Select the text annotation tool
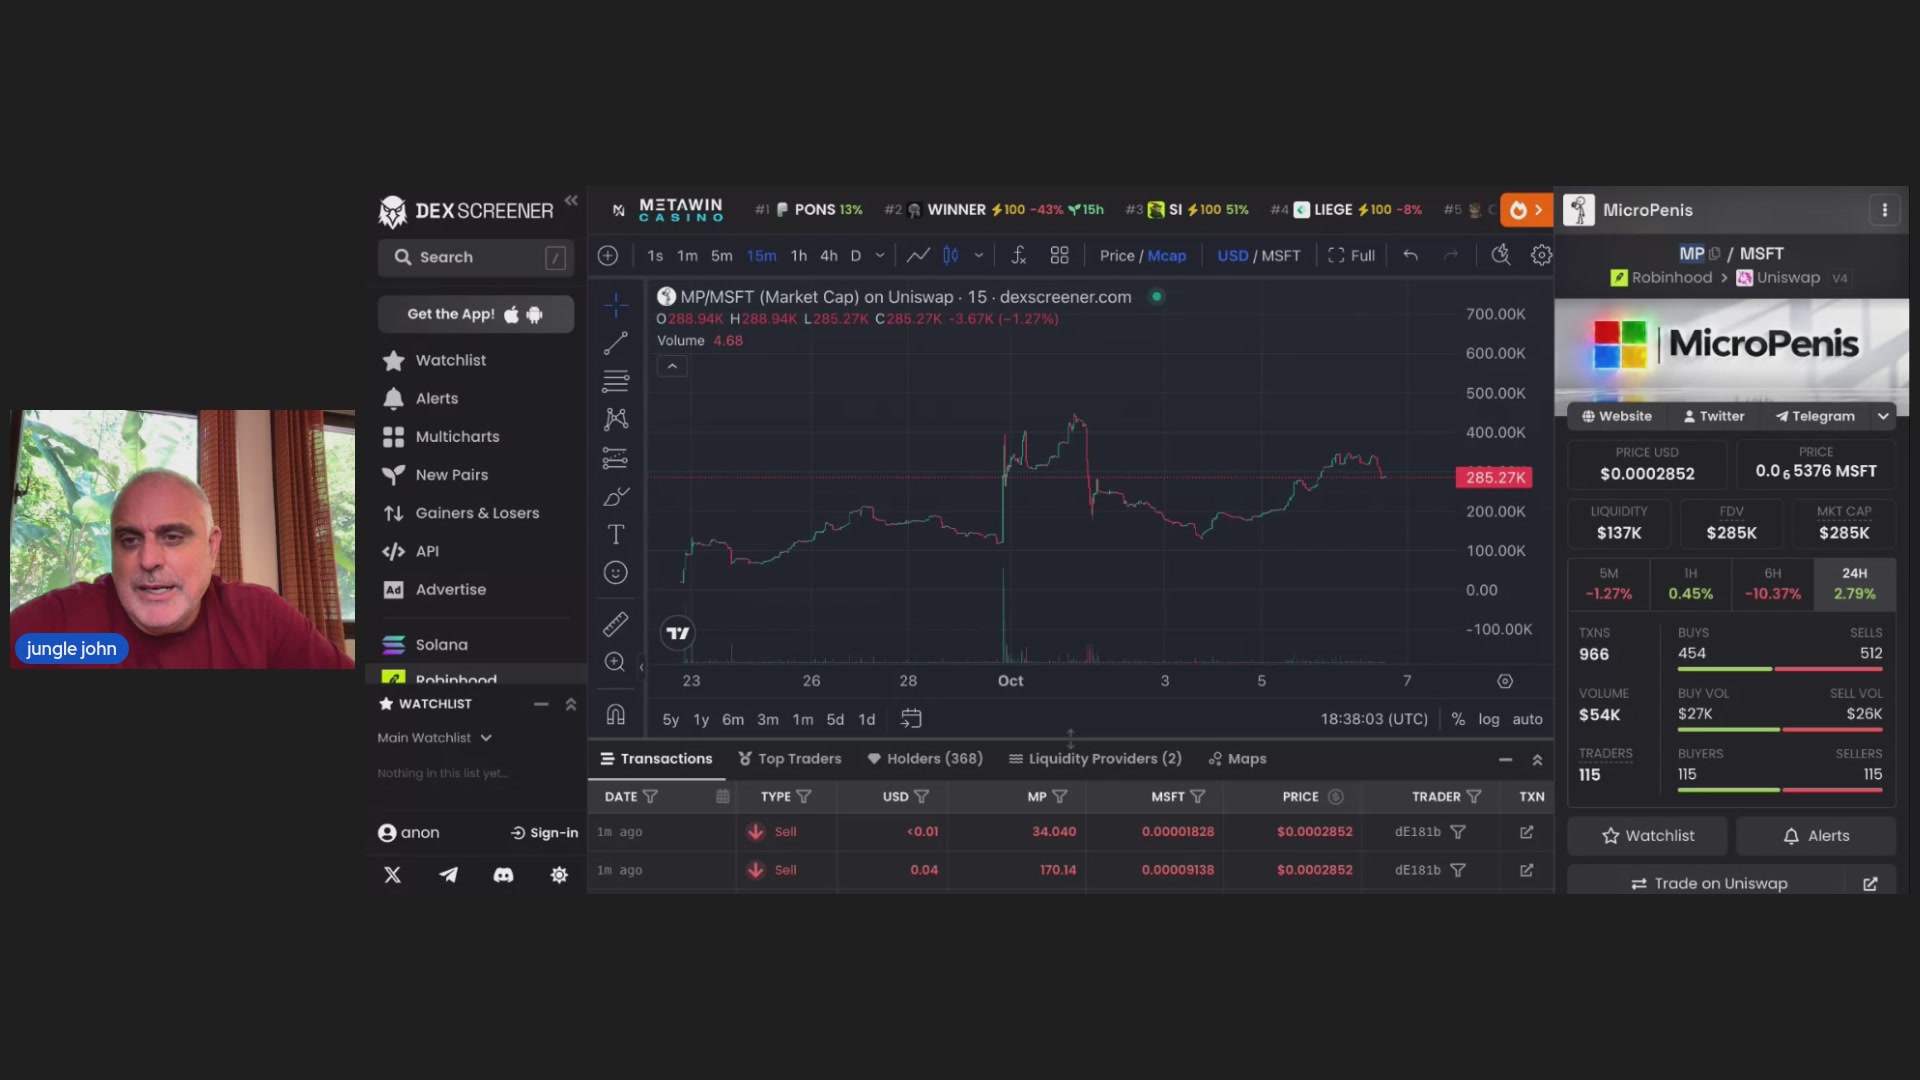The height and width of the screenshot is (1080, 1920). point(616,535)
